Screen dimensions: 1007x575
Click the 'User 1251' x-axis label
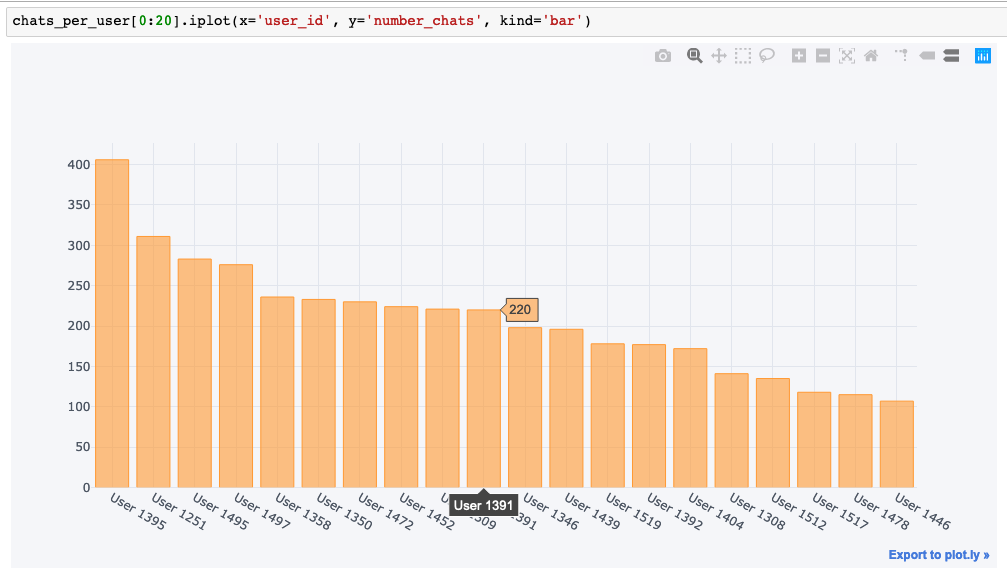point(179,511)
